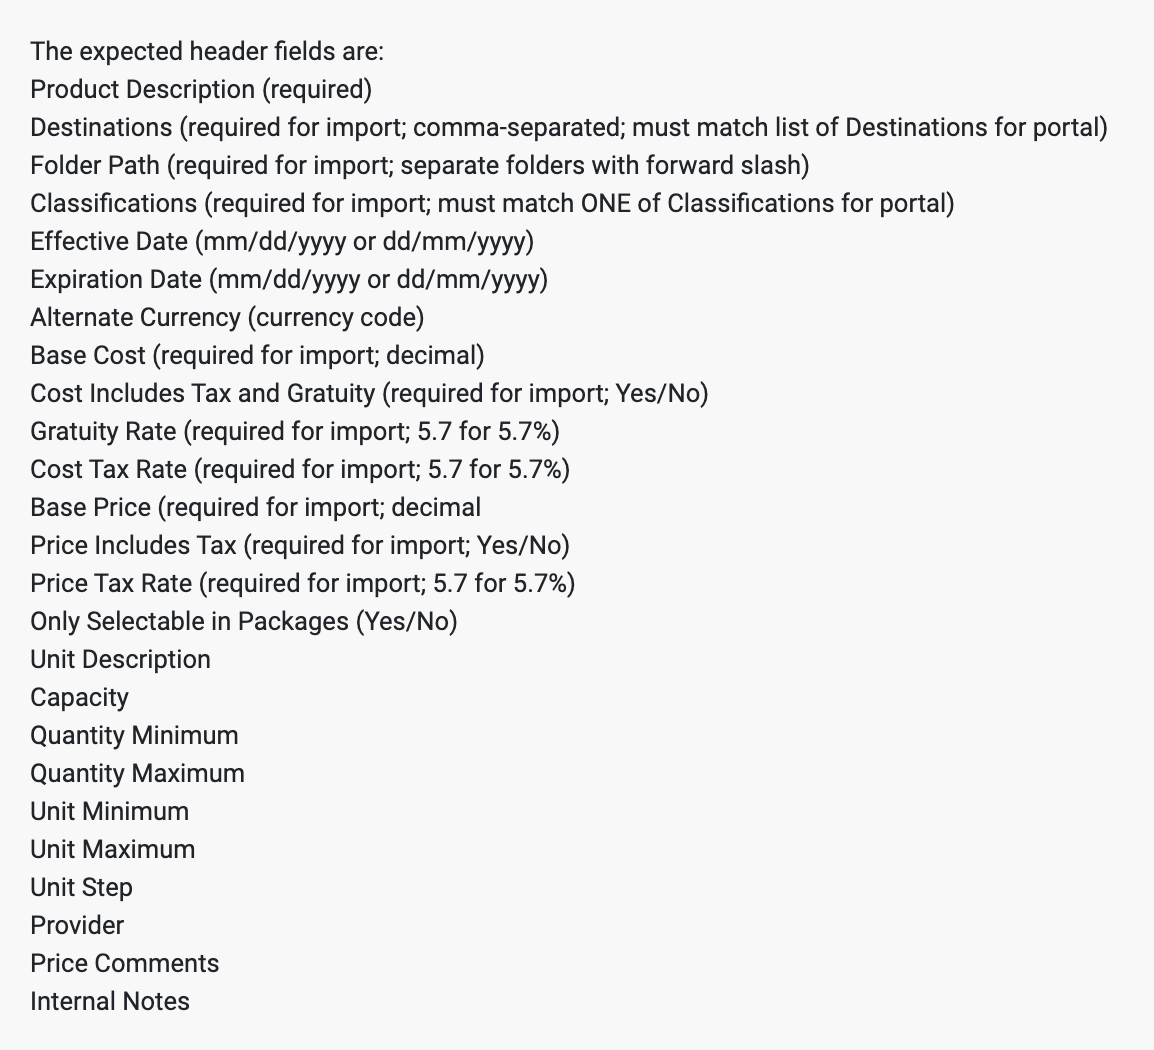1154x1050 pixels.
Task: Click the Price Tax Rate line
Action: coord(302,584)
